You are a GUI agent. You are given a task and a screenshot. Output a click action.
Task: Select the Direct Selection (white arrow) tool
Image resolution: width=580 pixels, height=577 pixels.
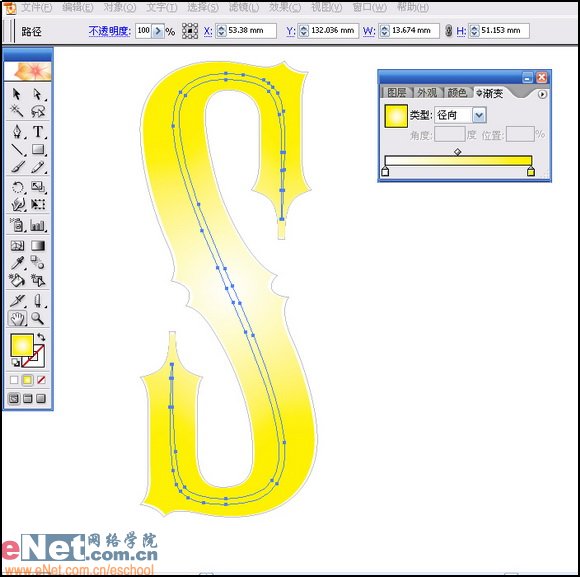click(37, 94)
